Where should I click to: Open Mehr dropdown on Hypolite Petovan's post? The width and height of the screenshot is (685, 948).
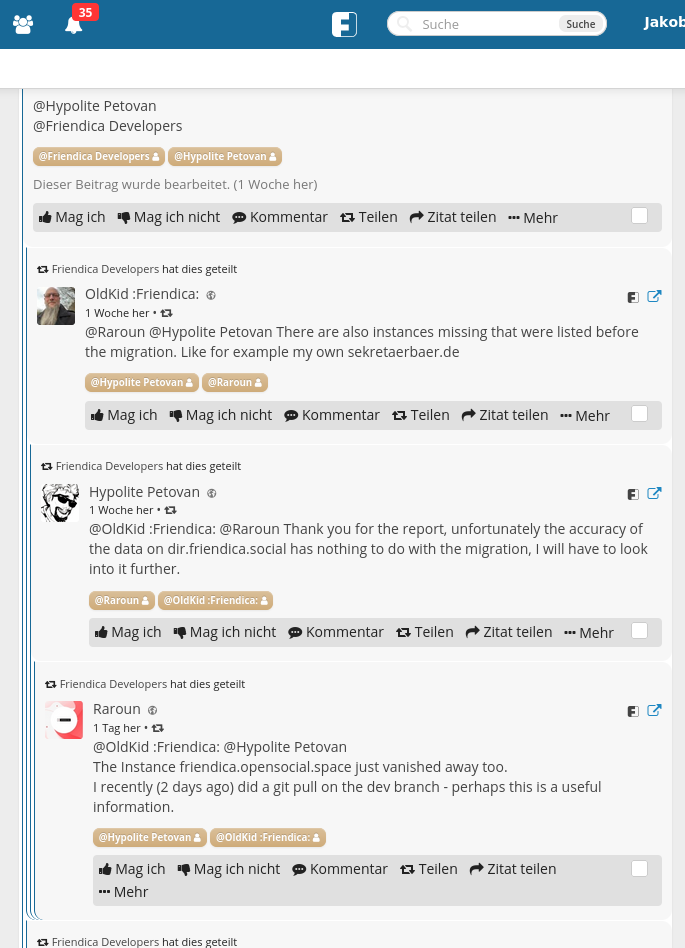(589, 633)
